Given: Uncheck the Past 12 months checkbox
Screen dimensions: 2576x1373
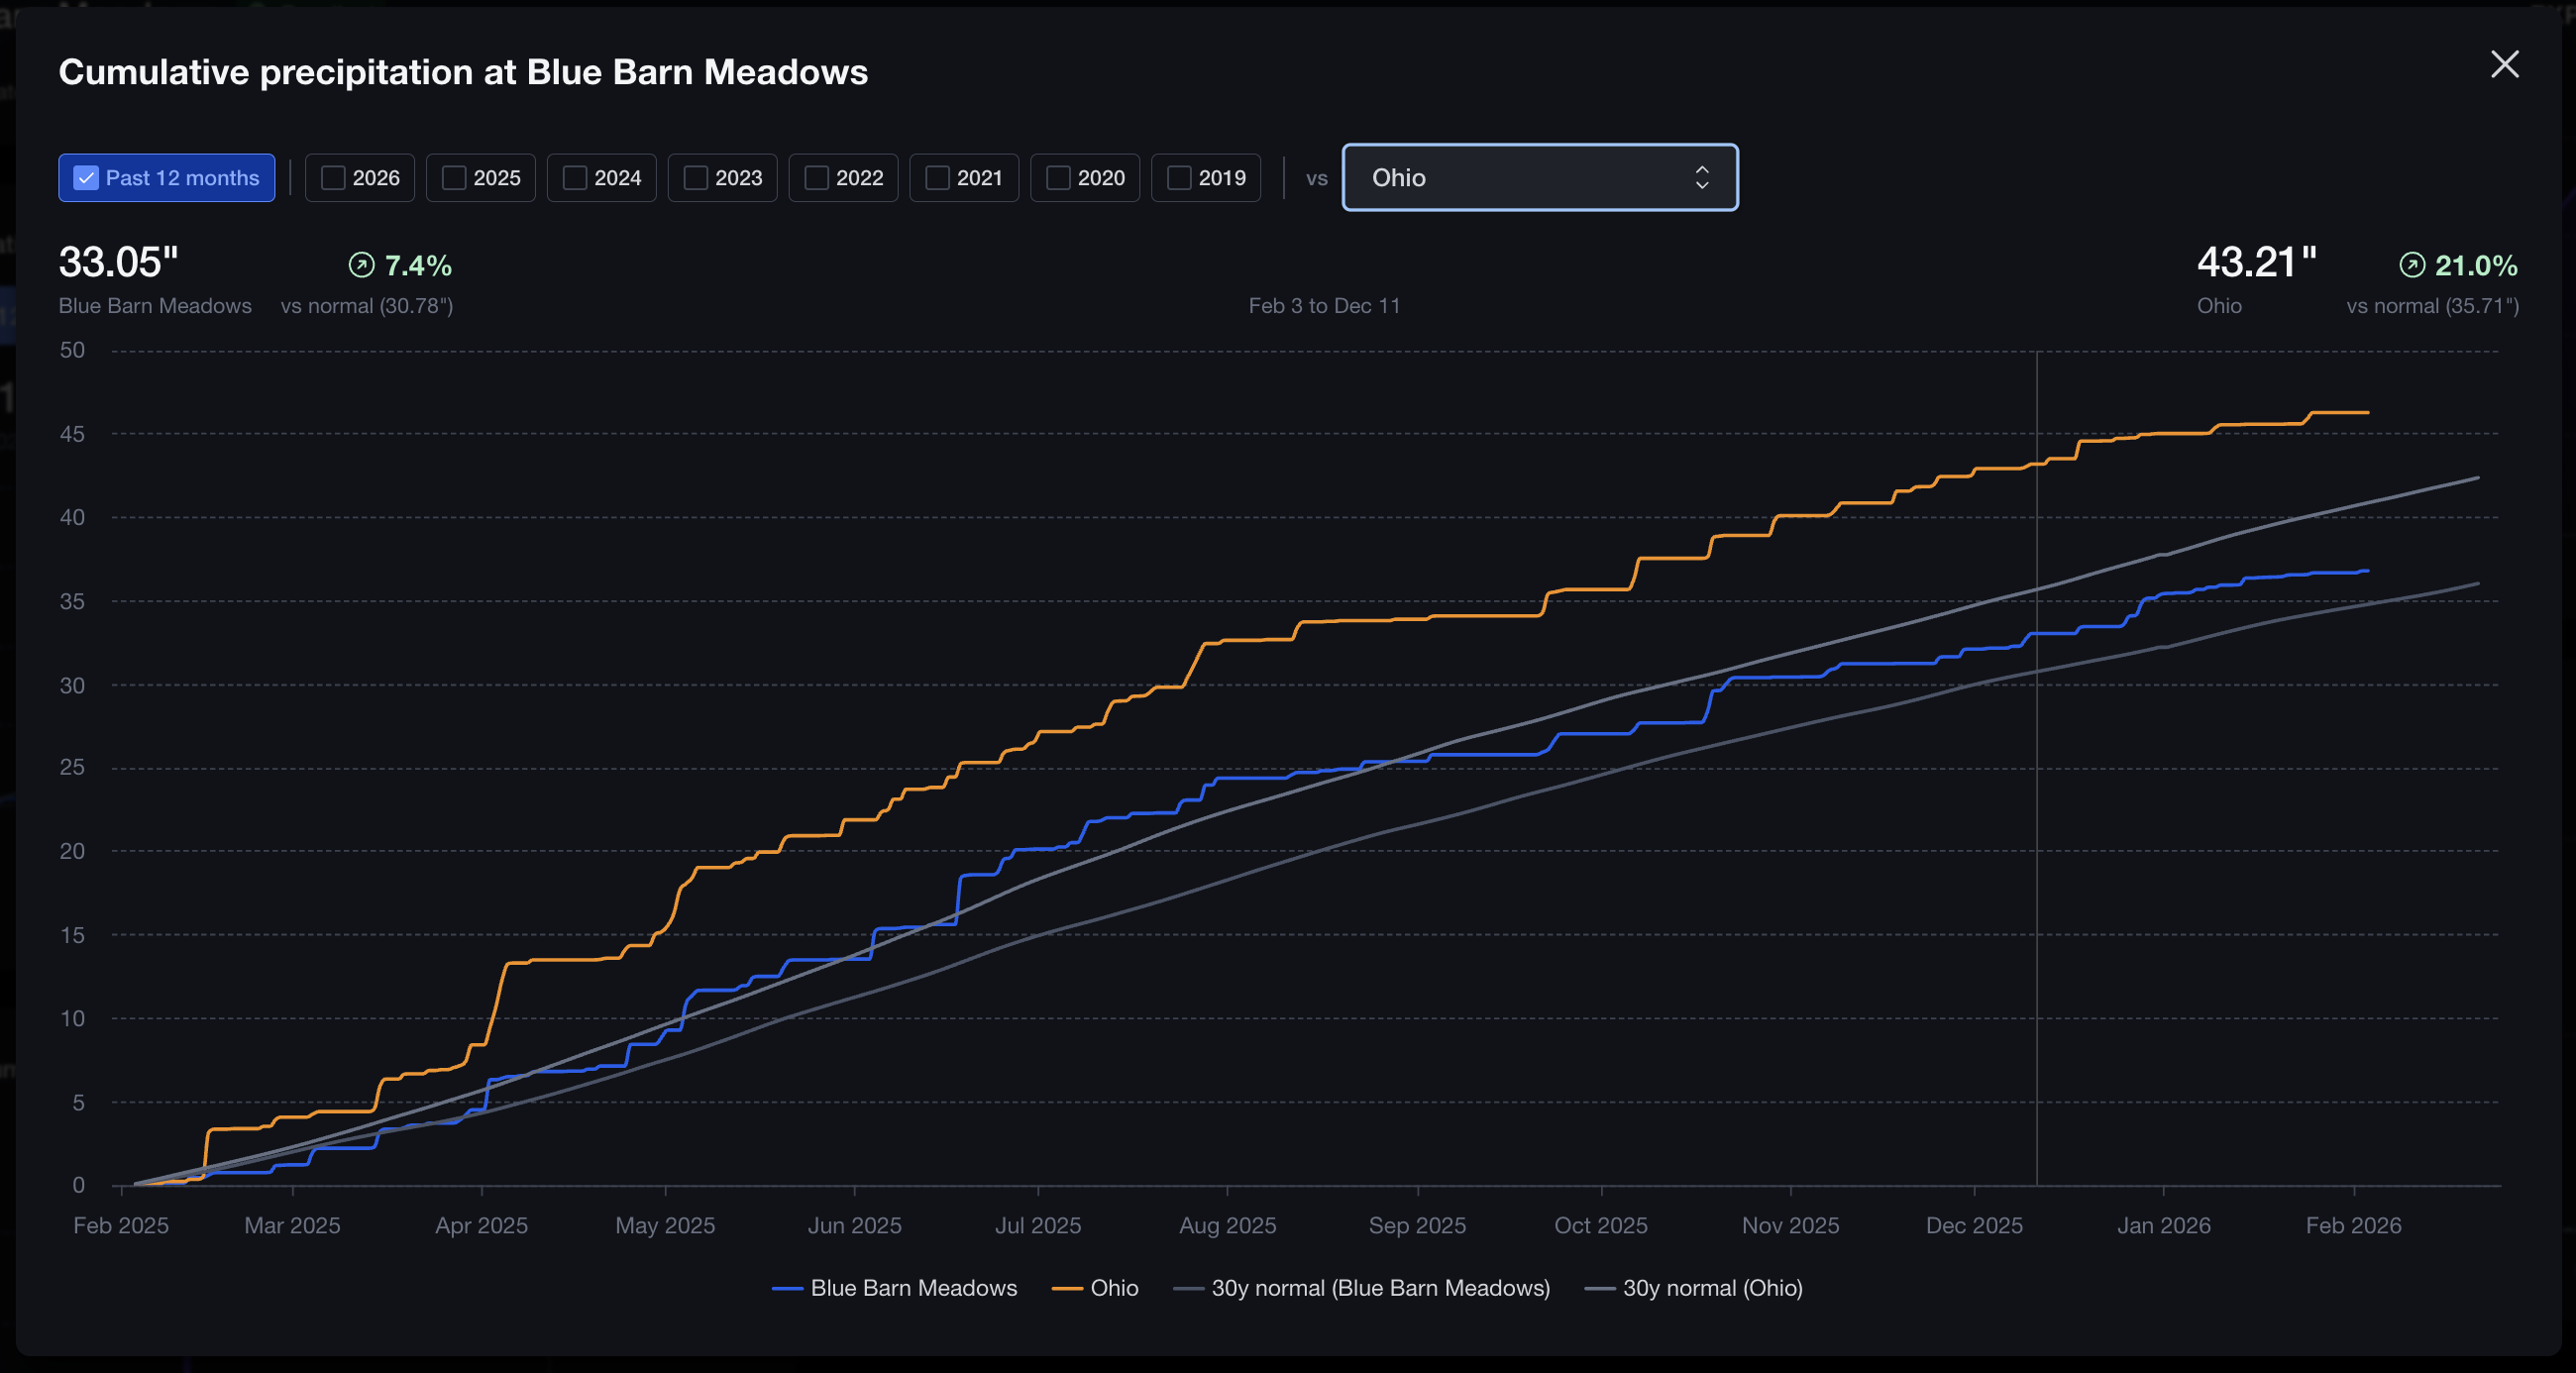Looking at the screenshot, I should (87, 178).
